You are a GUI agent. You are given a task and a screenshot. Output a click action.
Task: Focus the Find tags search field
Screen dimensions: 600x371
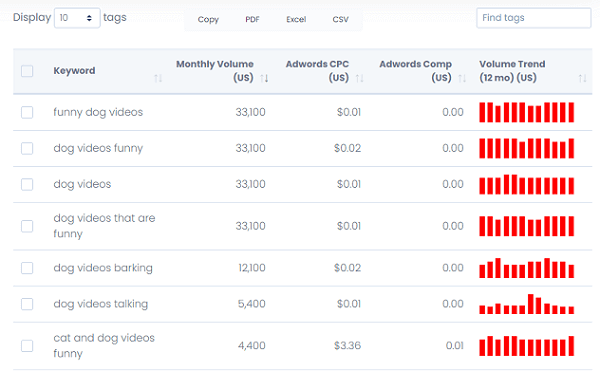(x=533, y=18)
